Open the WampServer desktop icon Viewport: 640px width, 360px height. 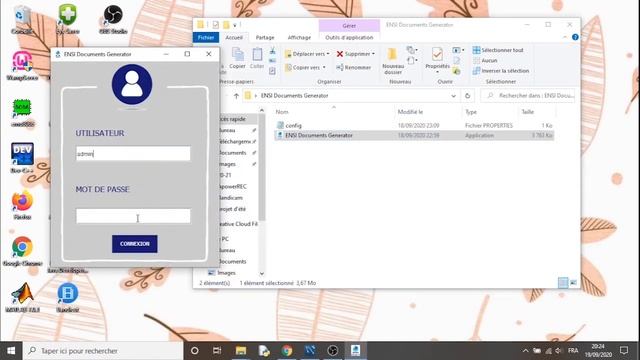(22, 66)
